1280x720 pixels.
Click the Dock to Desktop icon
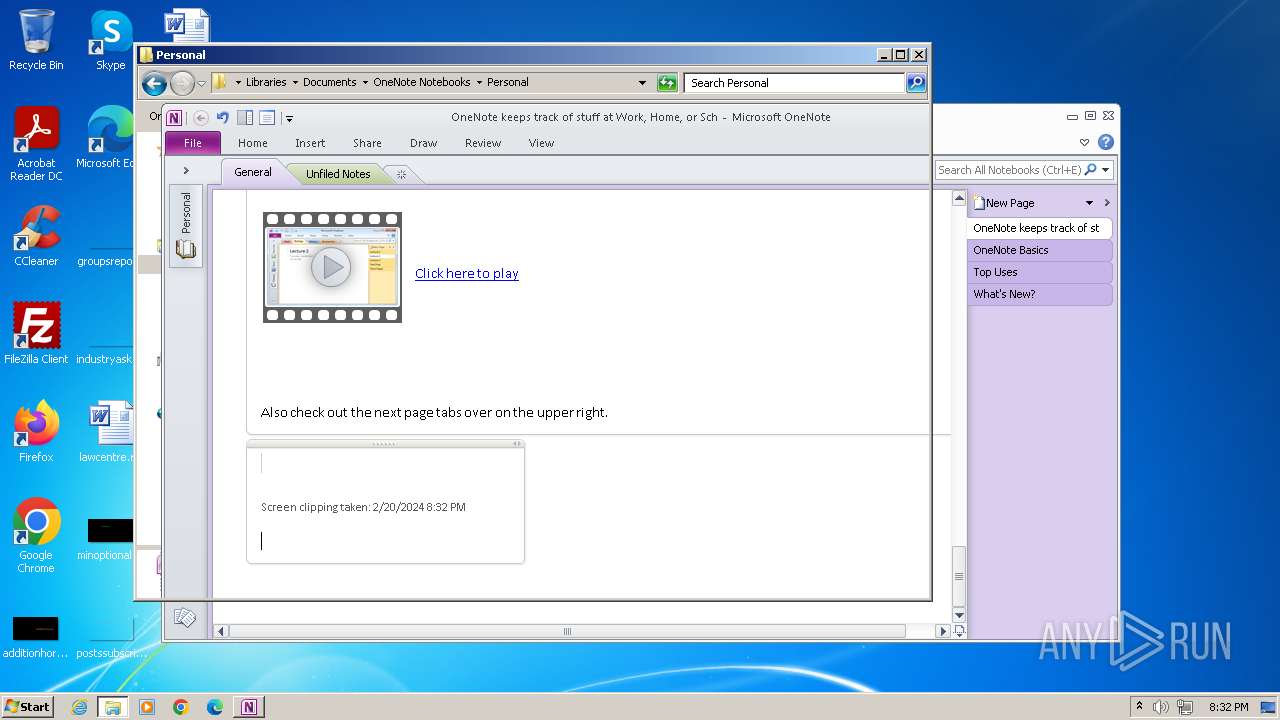[x=245, y=118]
